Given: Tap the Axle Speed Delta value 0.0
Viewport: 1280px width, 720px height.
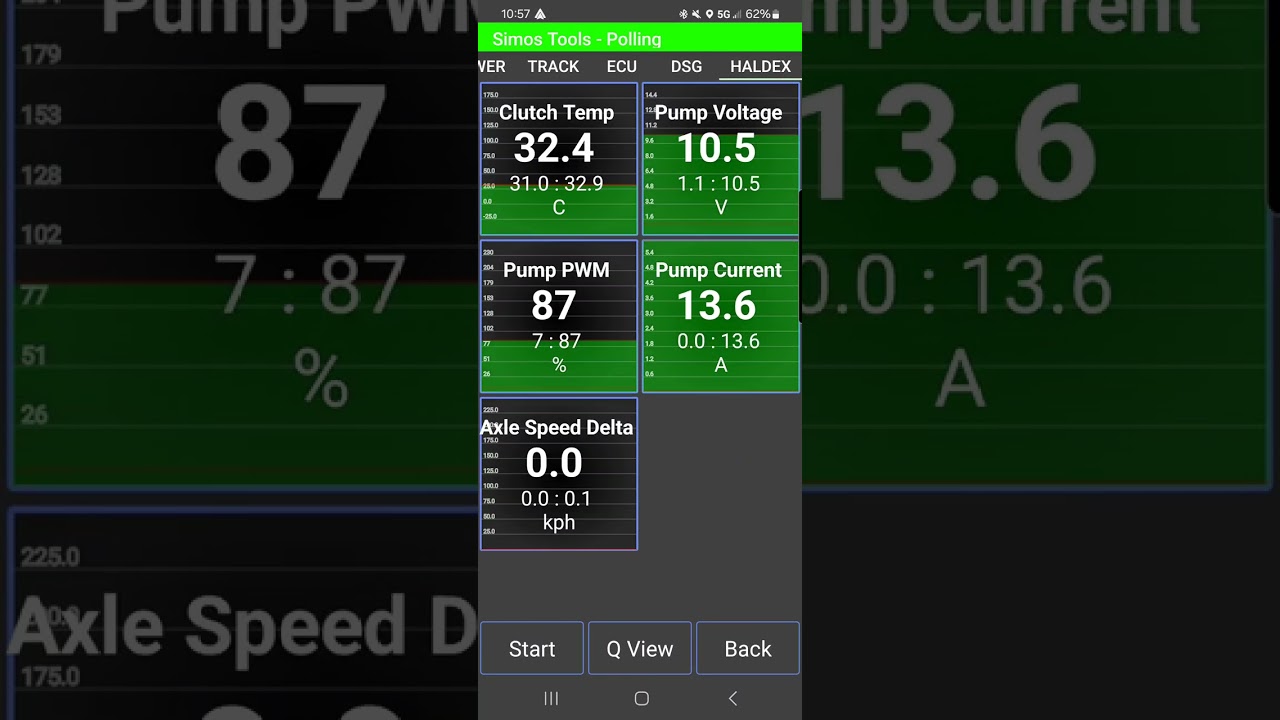Looking at the screenshot, I should click(x=554, y=463).
